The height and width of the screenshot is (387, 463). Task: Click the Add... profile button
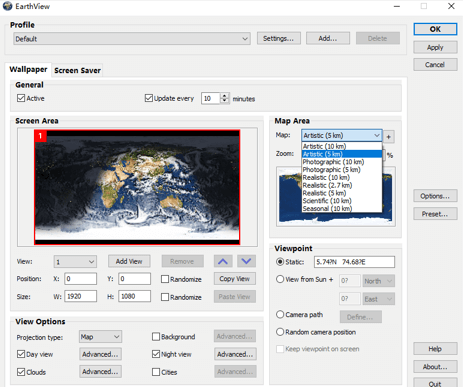[328, 38]
